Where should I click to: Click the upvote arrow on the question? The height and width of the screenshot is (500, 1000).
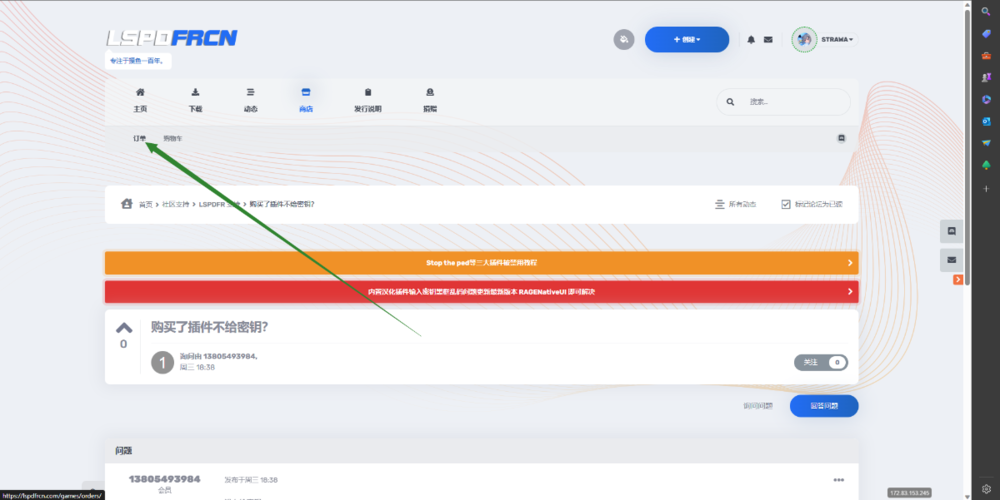pos(123,327)
